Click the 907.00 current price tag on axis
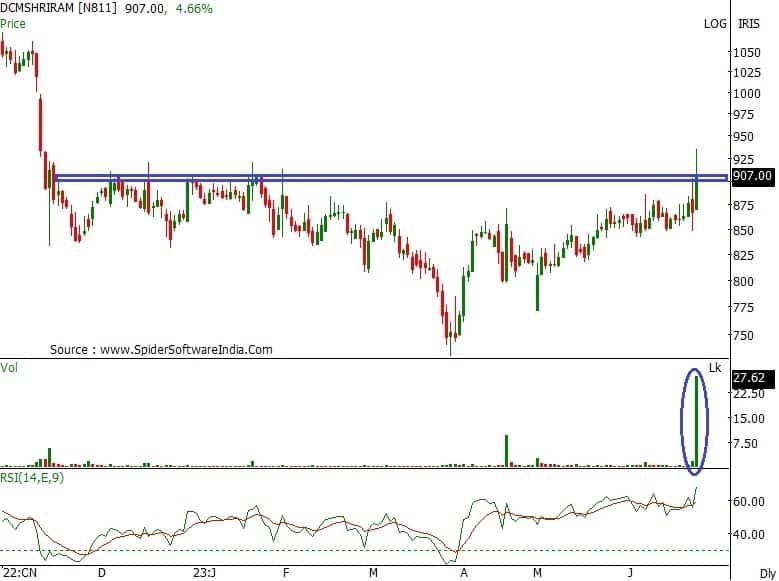Image resolution: width=779 pixels, height=581 pixels. point(752,176)
